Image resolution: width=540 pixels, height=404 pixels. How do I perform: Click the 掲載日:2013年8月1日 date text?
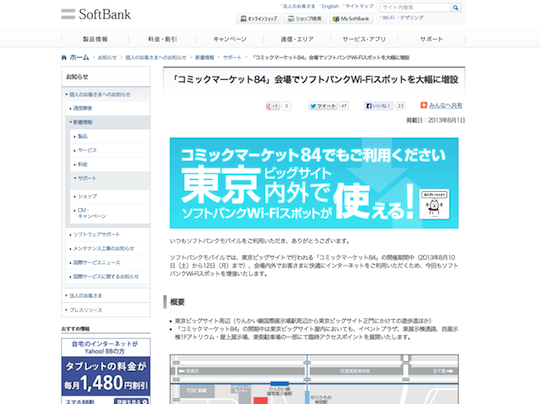point(436,120)
